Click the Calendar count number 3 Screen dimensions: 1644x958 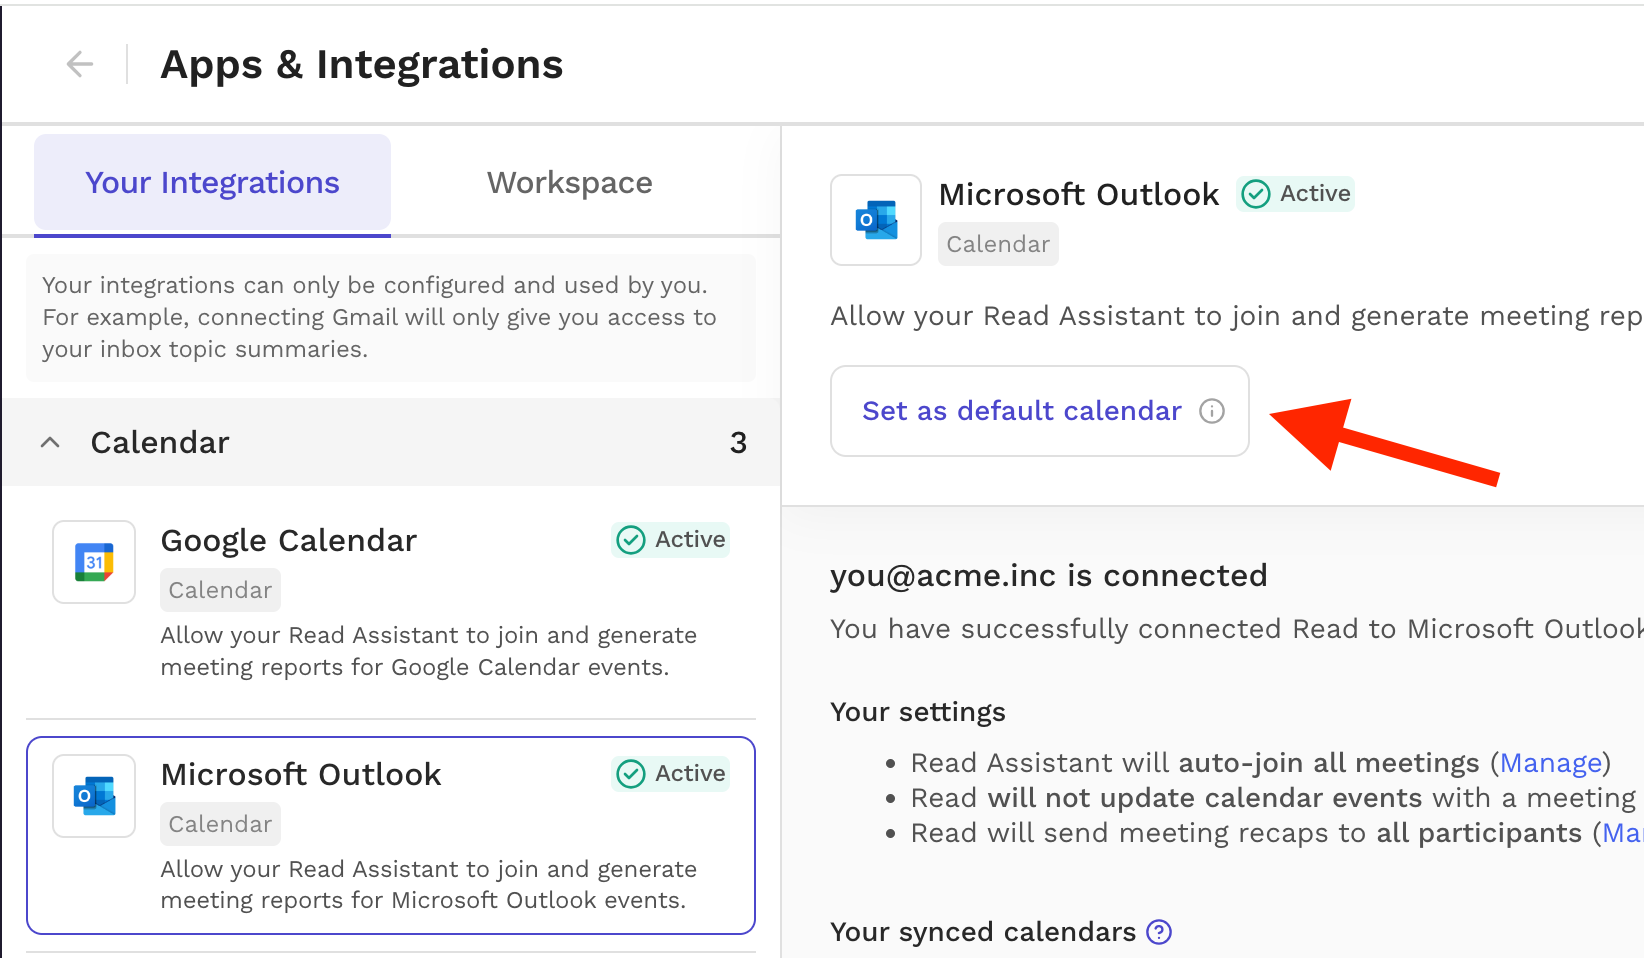click(x=738, y=442)
